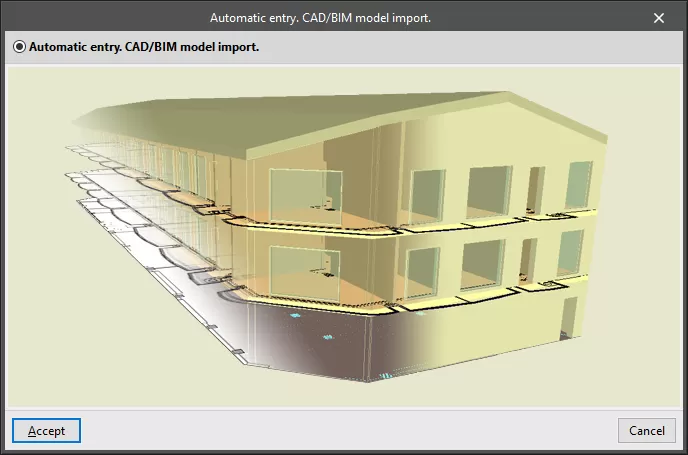Click the Accept button

click(46, 431)
